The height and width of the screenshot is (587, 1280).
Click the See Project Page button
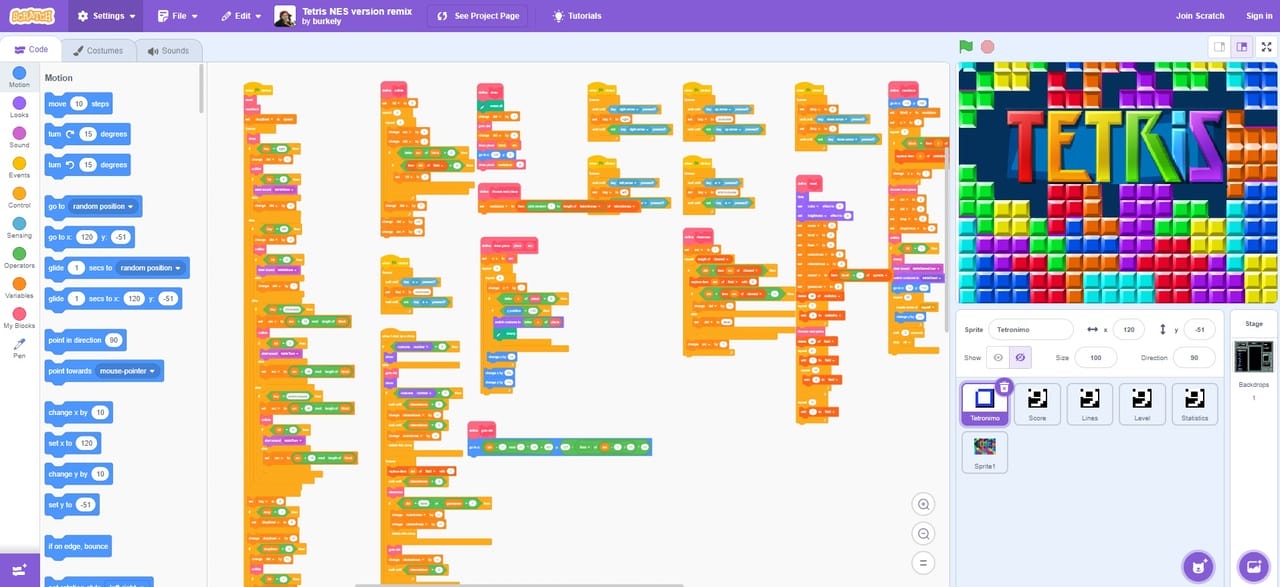pos(478,16)
